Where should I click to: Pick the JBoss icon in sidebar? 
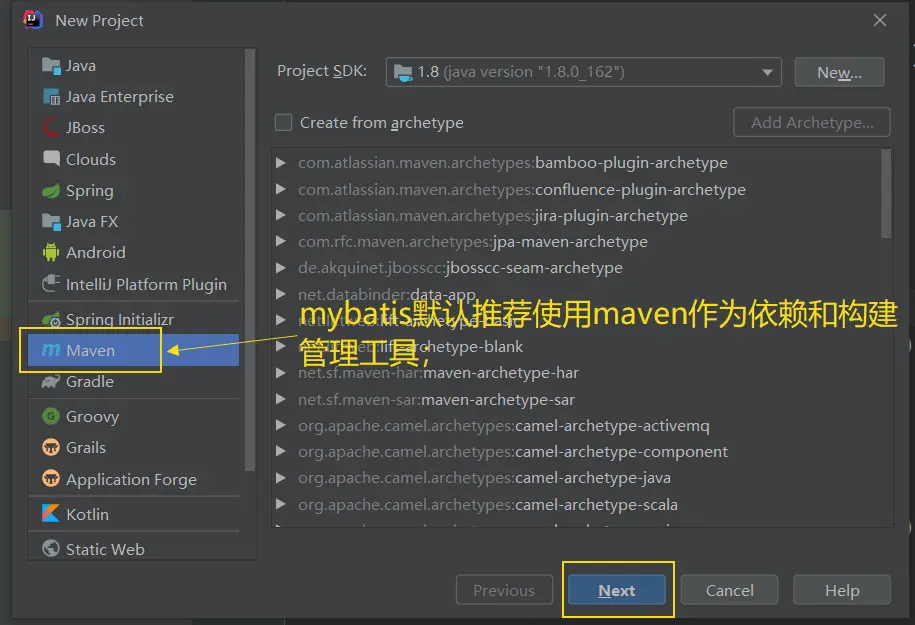coord(51,127)
